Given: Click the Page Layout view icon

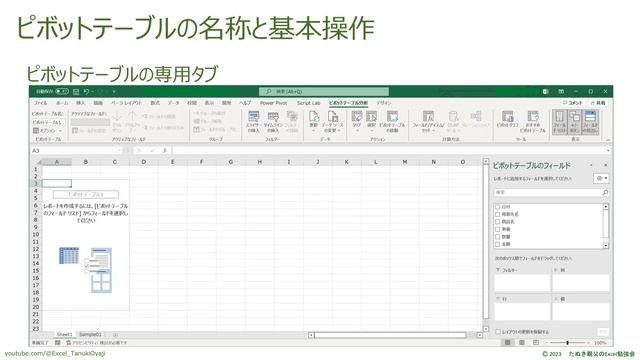Looking at the screenshot, I should 522,342.
